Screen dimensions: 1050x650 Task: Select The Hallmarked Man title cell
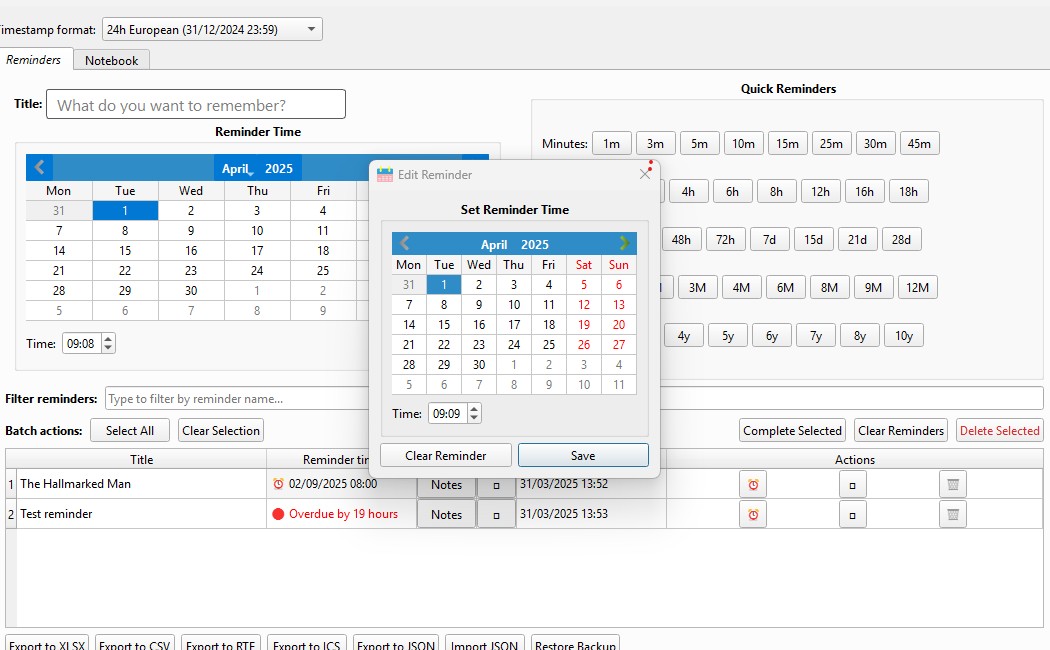141,483
